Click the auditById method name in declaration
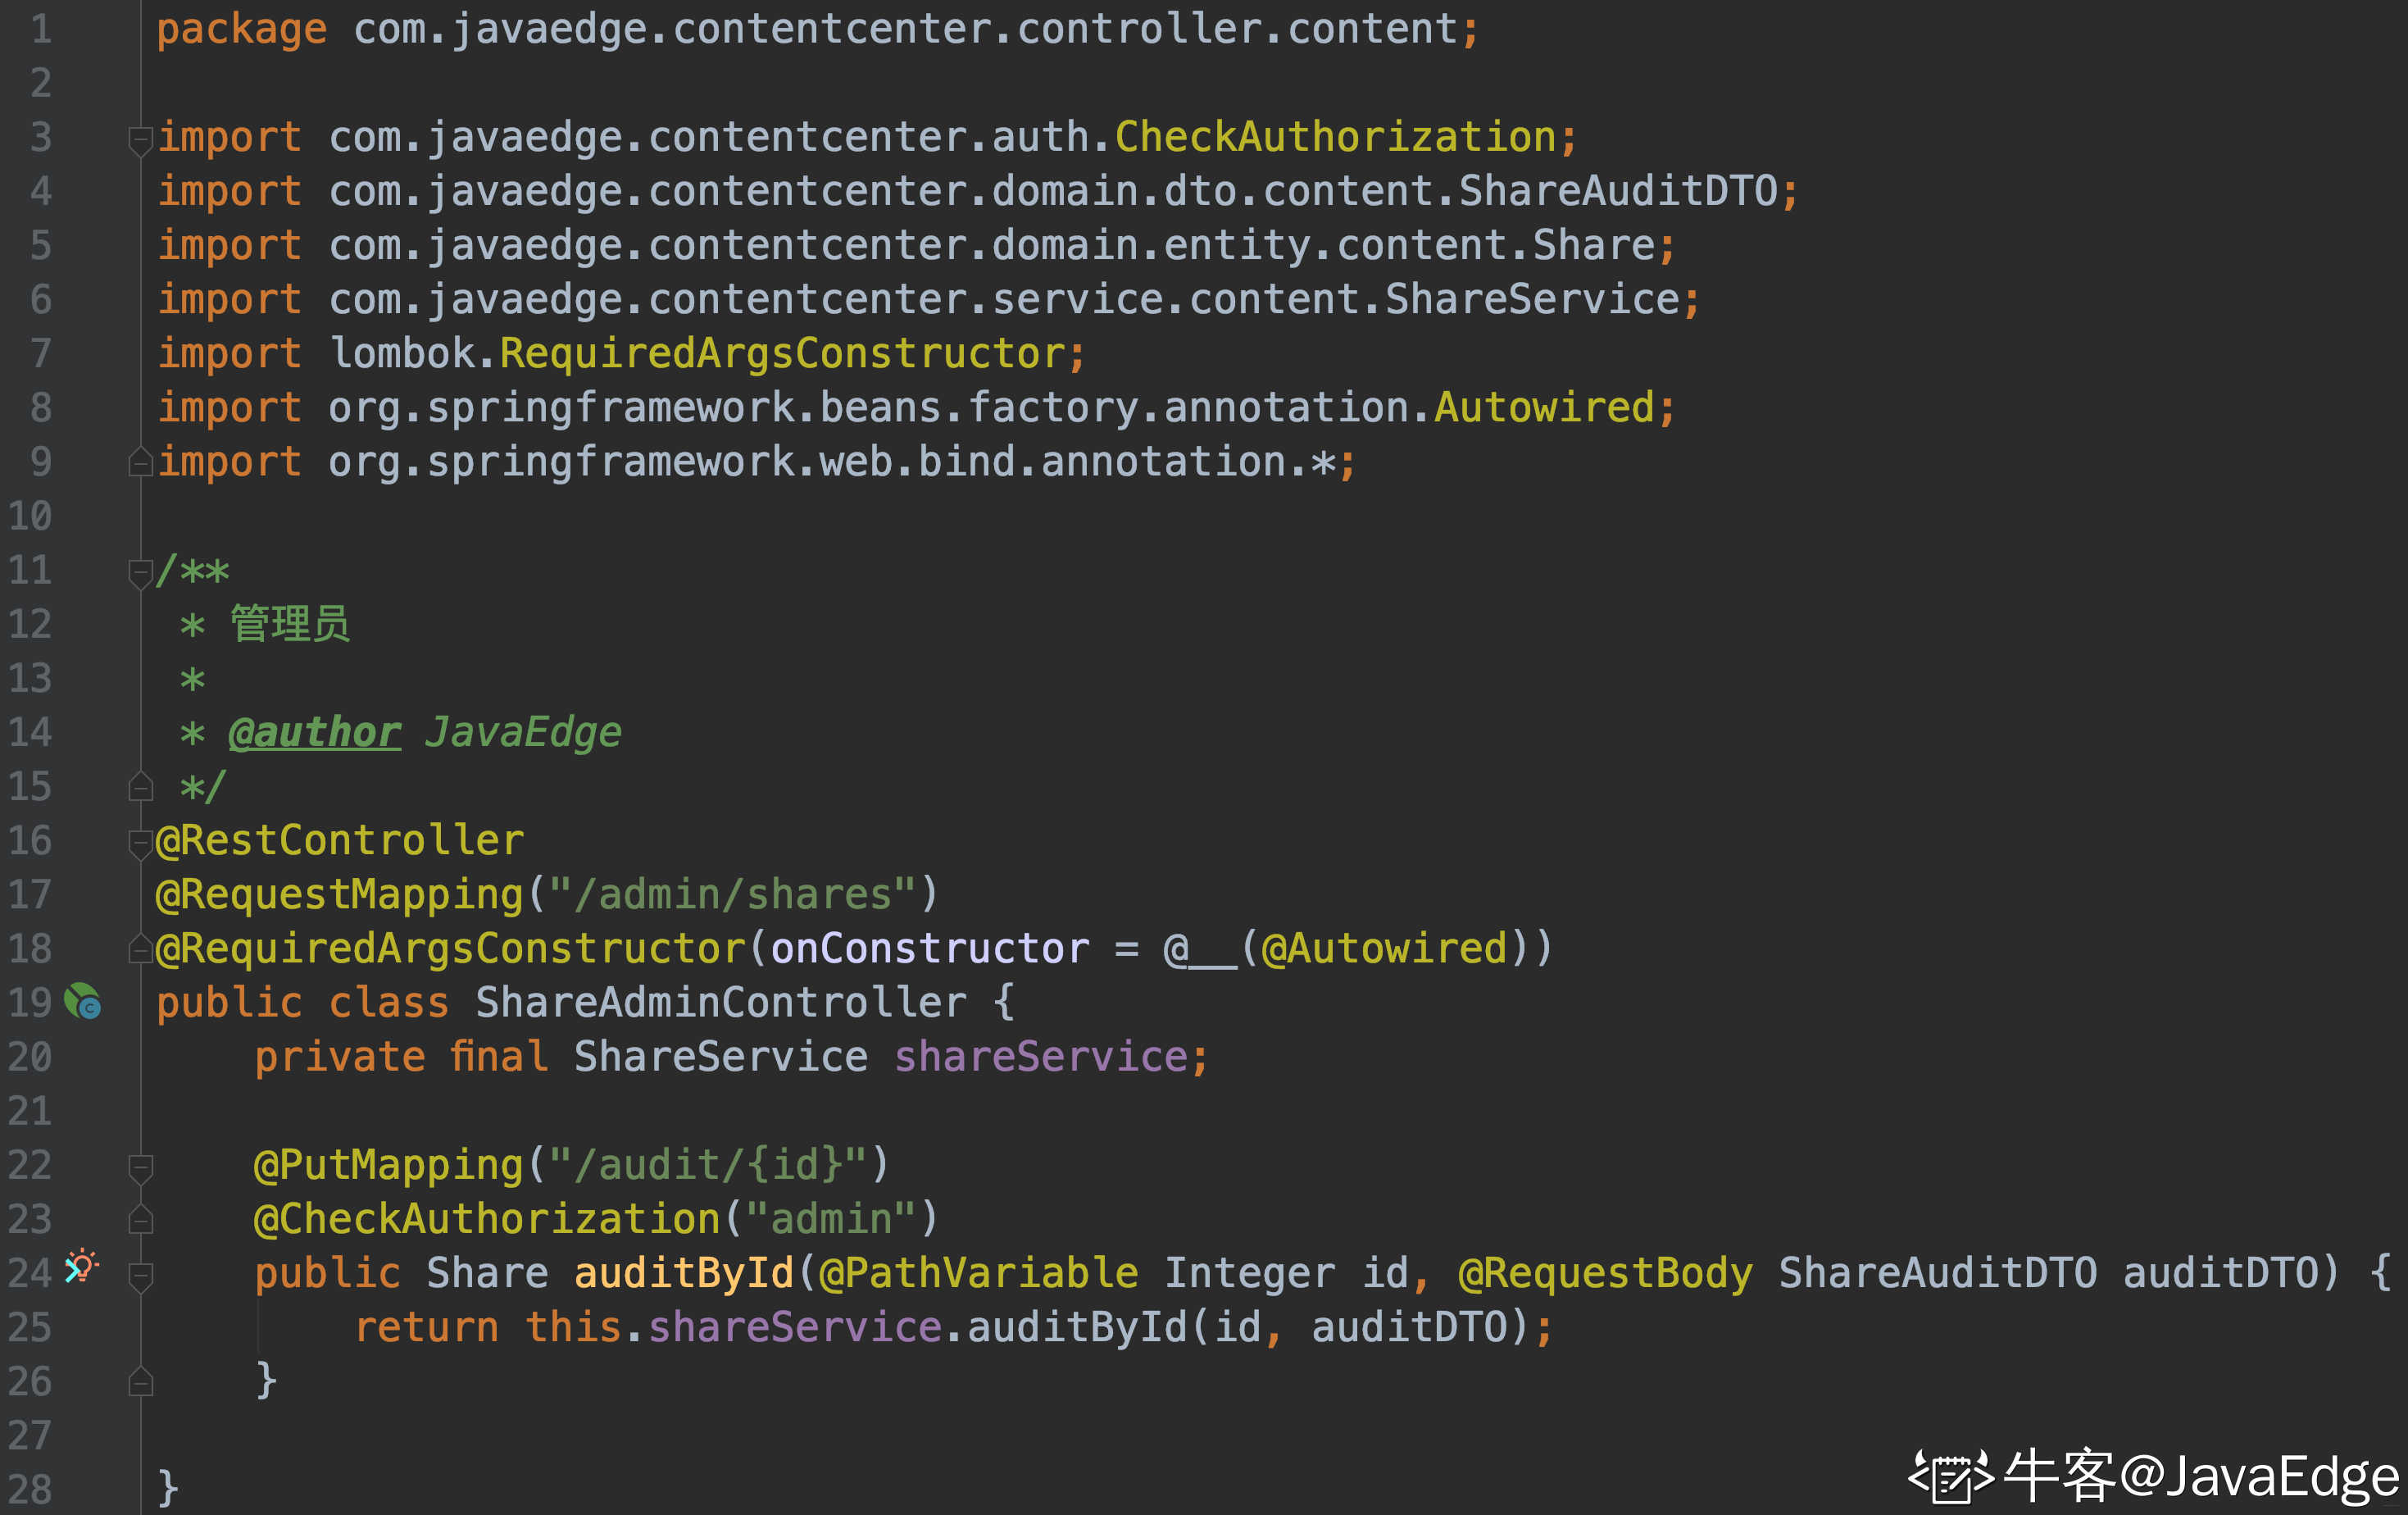Screen dimensions: 2408x1515 pos(683,1273)
